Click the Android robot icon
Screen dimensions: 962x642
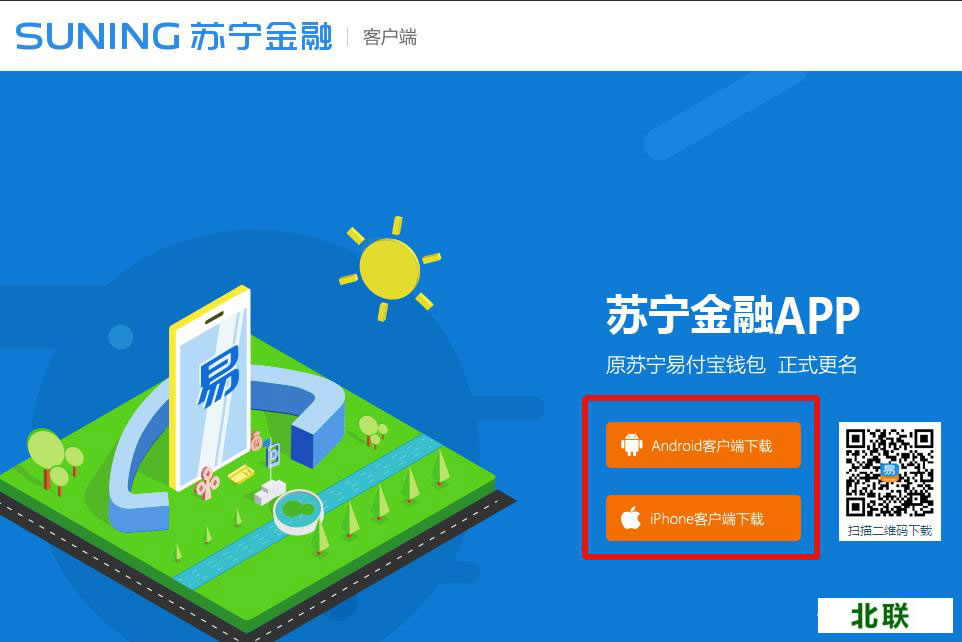pos(631,445)
